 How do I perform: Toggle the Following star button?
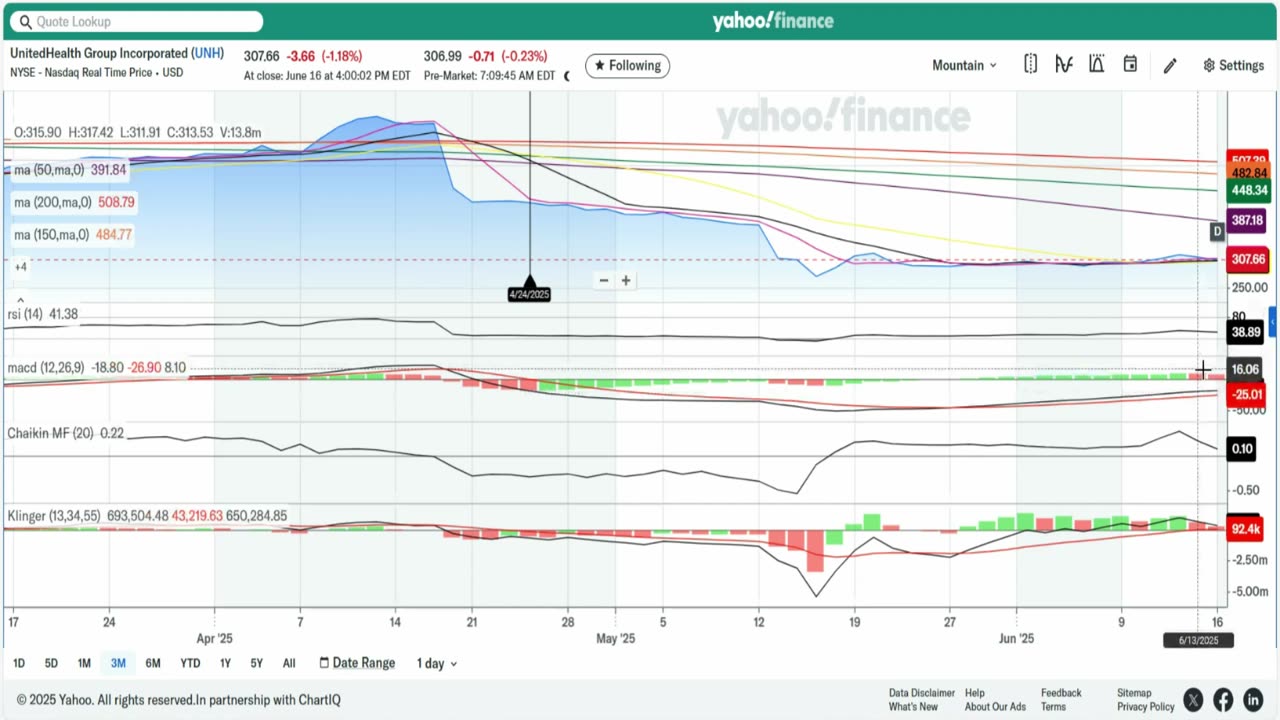627,65
